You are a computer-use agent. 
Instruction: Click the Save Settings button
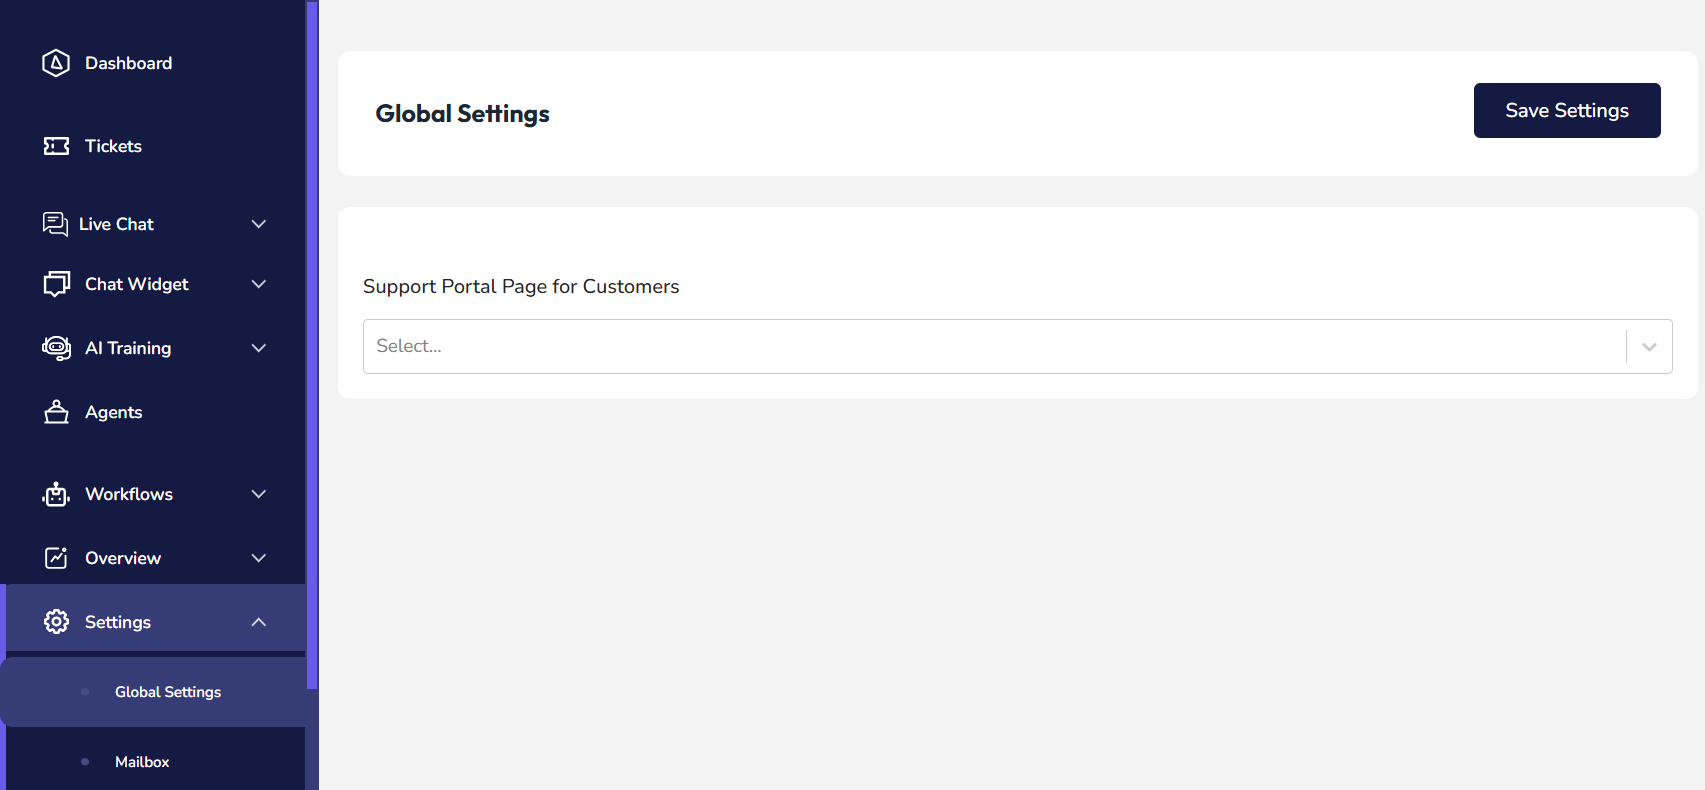[x=1567, y=110]
